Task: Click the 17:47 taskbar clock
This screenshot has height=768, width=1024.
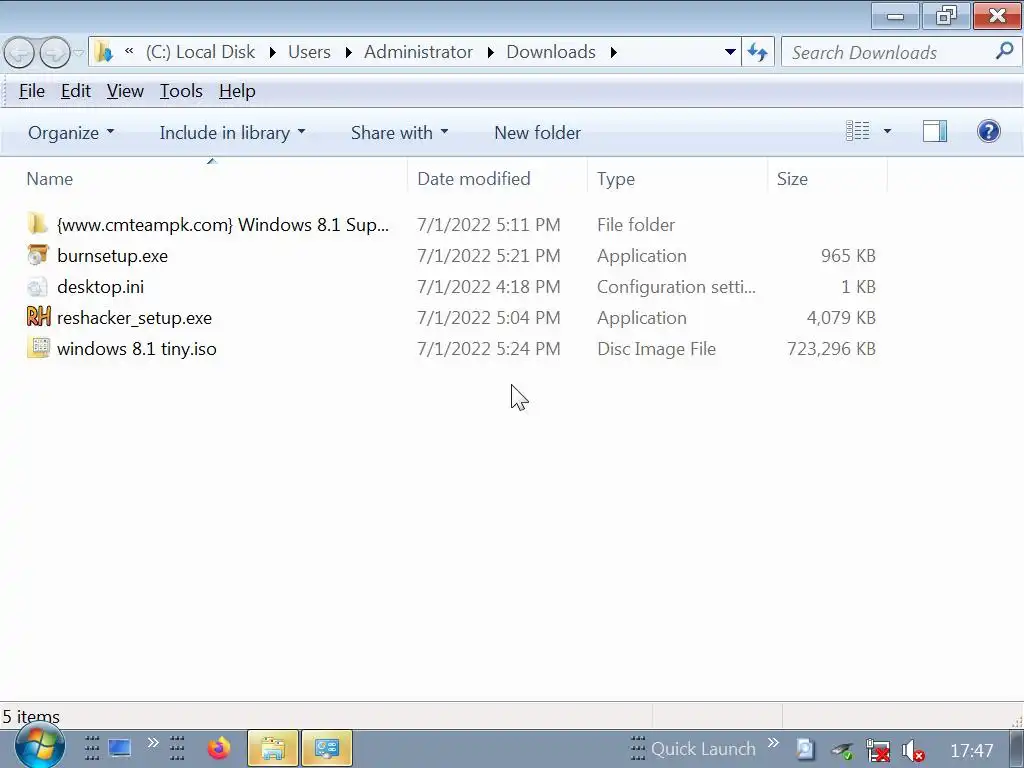Action: coord(971,750)
